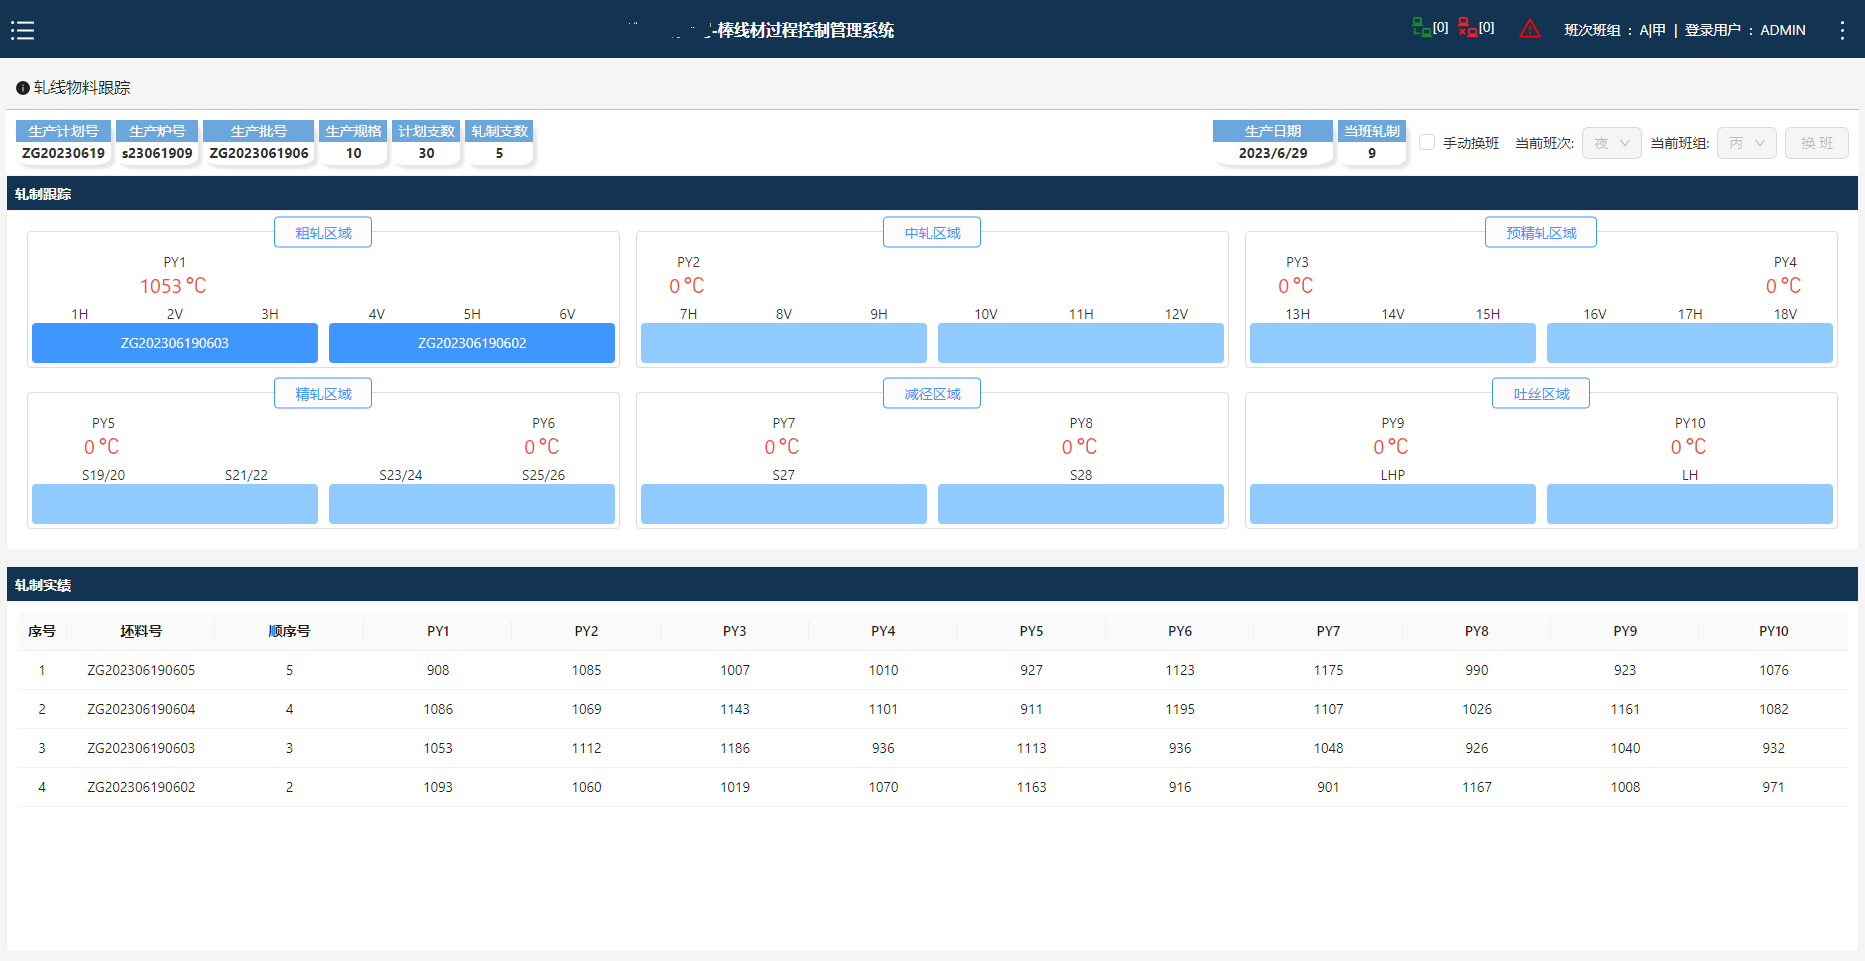Select the 吐丝区域 label button
The height and width of the screenshot is (961, 1865).
point(1541,393)
